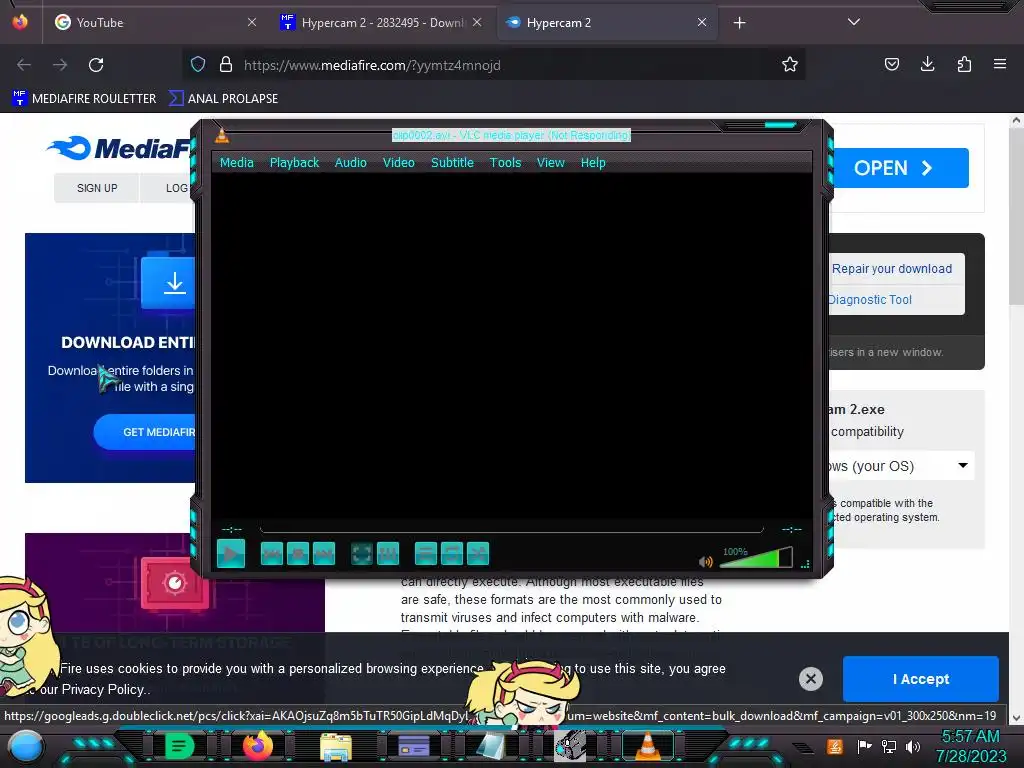1024x768 pixels.
Task: Click the MediaFire logo
Action: click(120, 148)
